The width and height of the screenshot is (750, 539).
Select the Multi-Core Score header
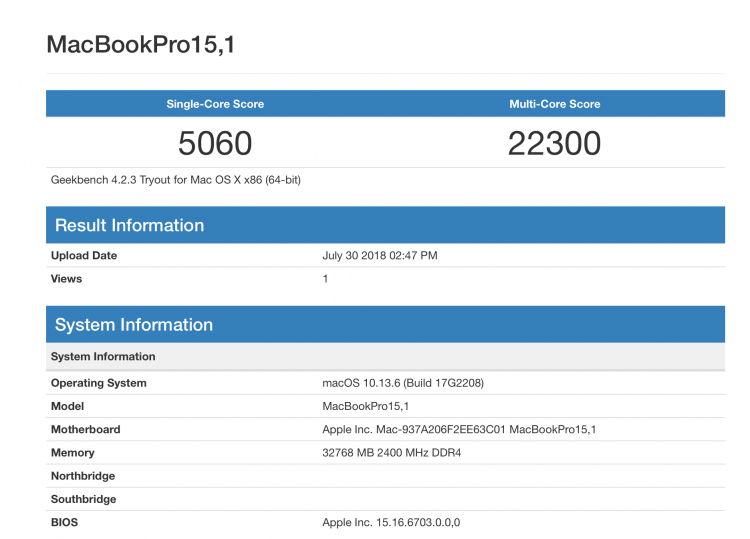click(x=555, y=104)
